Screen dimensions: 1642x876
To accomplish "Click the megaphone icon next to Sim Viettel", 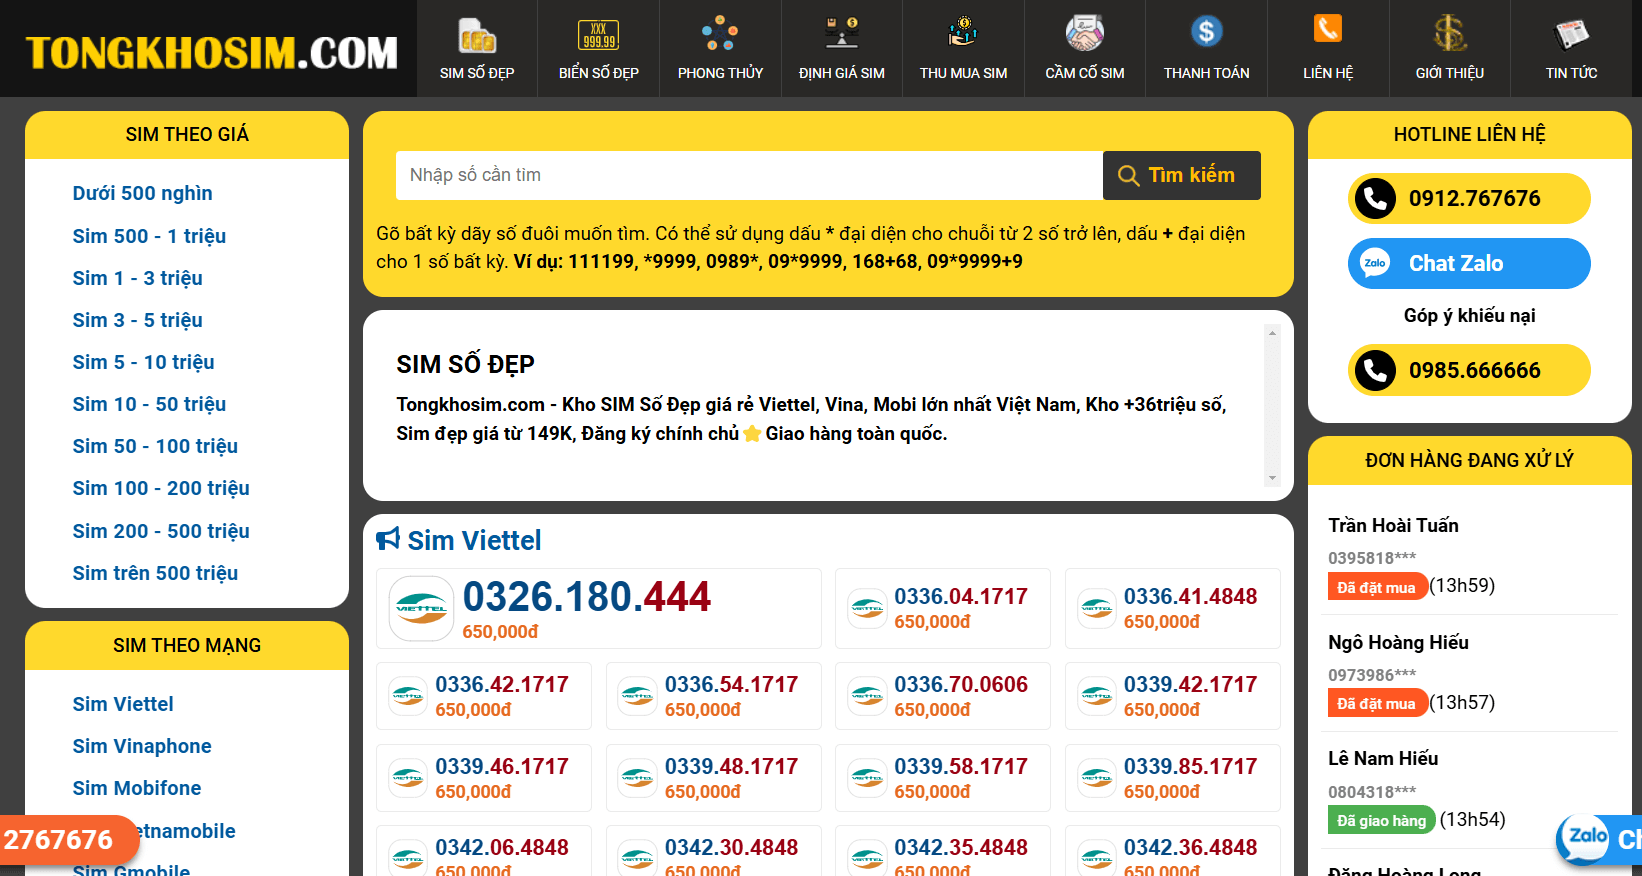I will pyautogui.click(x=388, y=539).
